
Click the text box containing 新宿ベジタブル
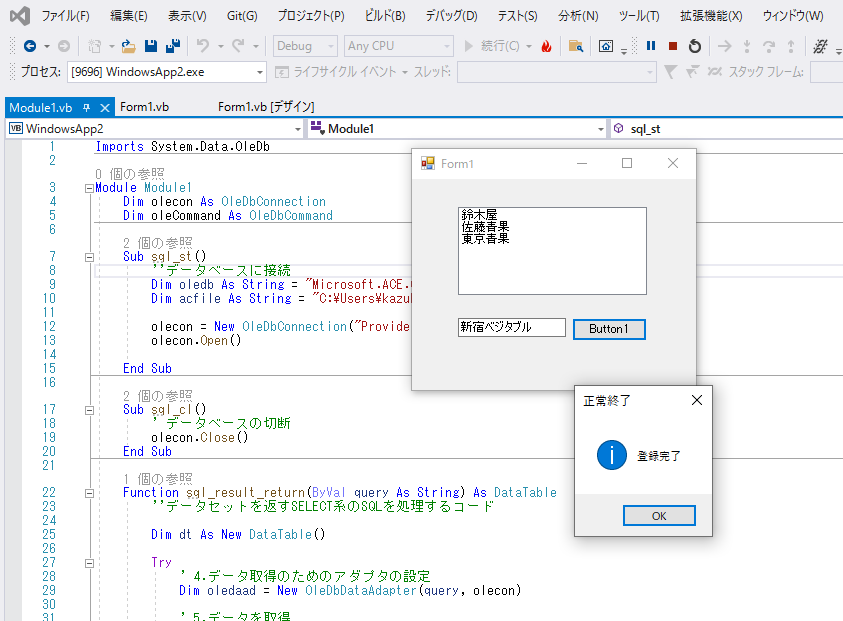511,328
